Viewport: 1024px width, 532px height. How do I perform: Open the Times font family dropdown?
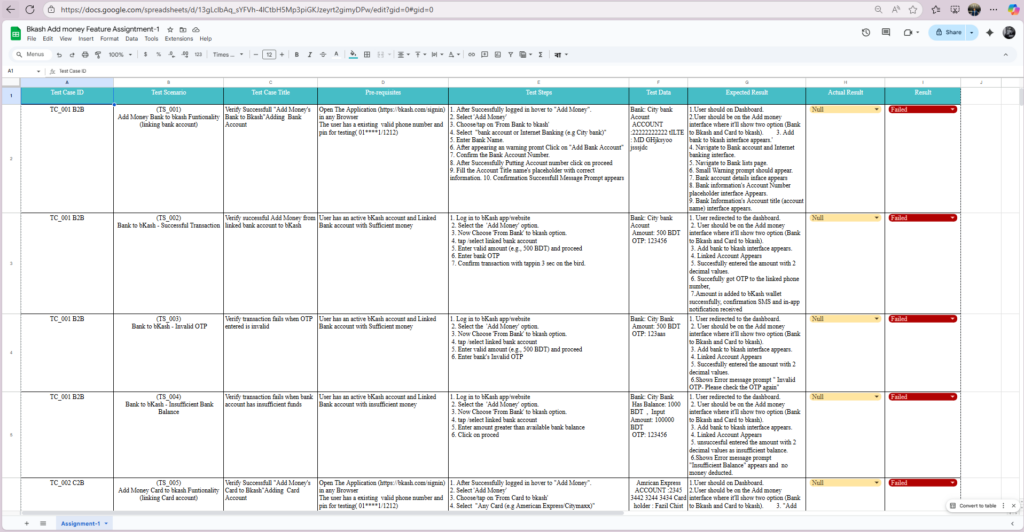point(228,55)
